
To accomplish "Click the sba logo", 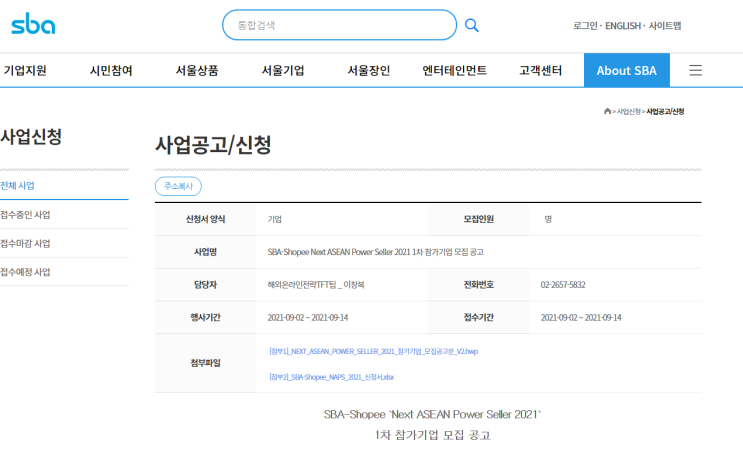I will point(33,24).
